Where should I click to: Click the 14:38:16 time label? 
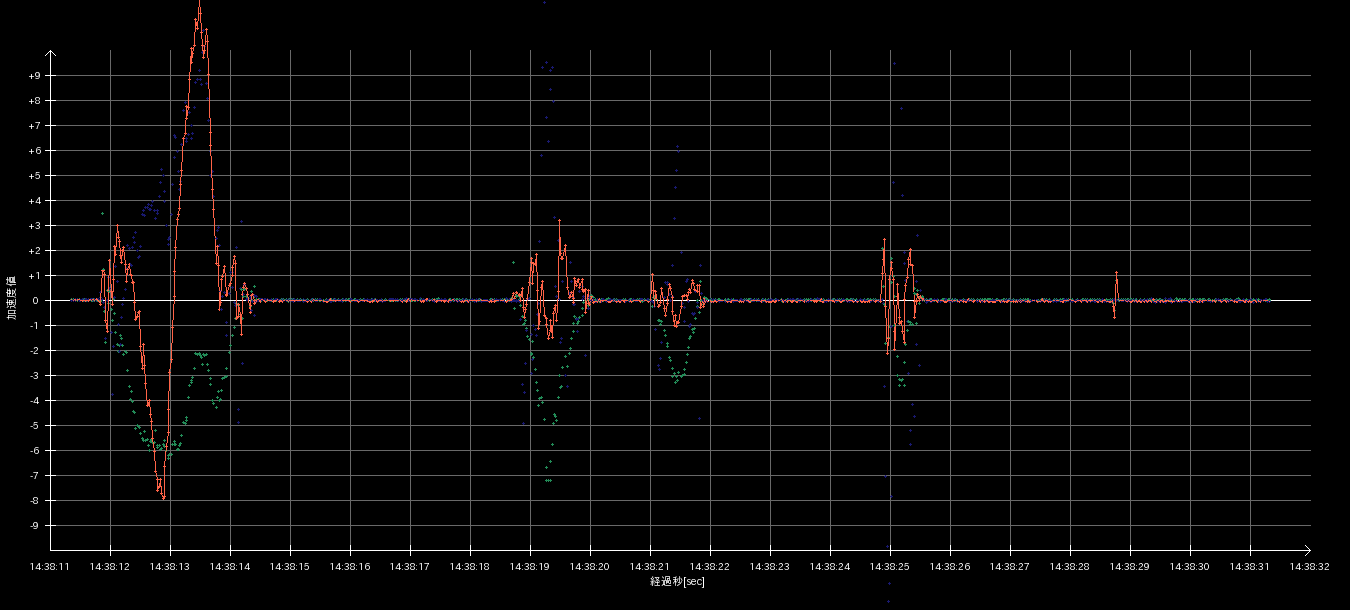click(x=350, y=567)
